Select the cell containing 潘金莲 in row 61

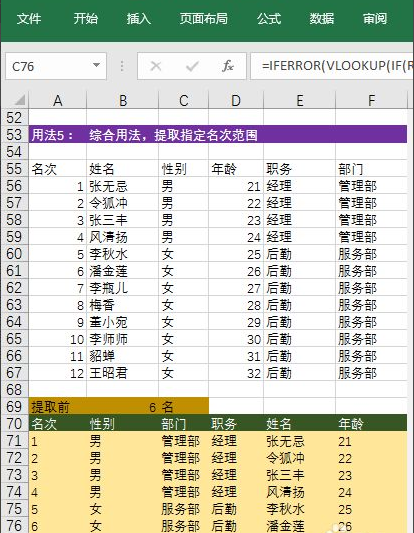point(122,271)
